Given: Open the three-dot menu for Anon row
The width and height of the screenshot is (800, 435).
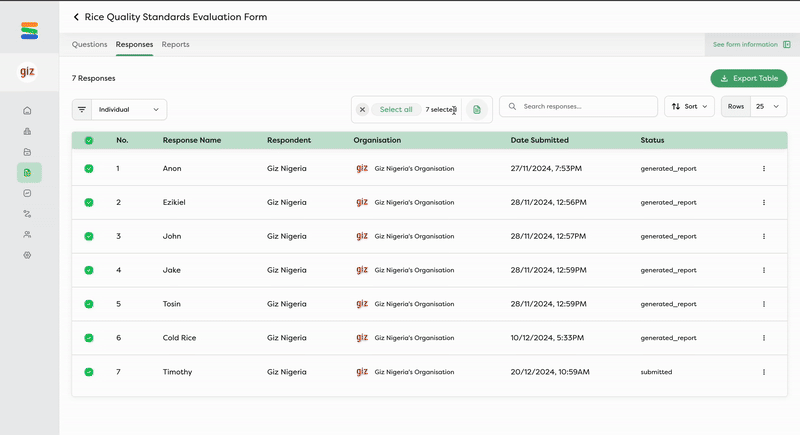Looking at the screenshot, I should pos(764,168).
